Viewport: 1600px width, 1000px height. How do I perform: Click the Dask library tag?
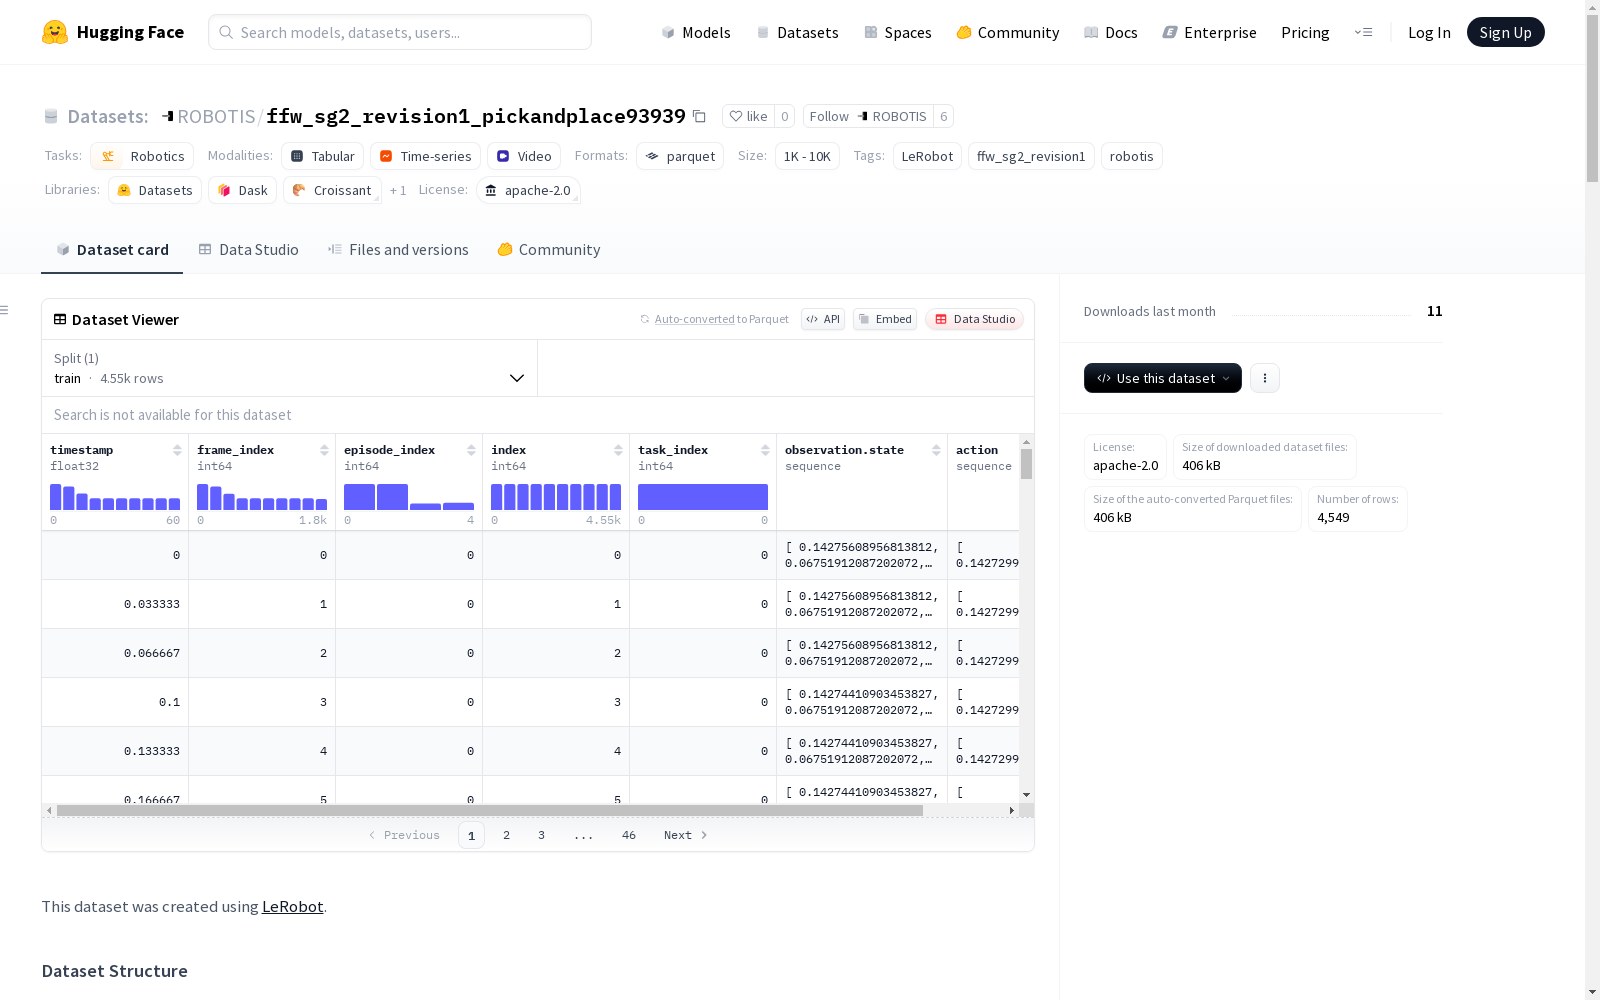[x=242, y=190]
